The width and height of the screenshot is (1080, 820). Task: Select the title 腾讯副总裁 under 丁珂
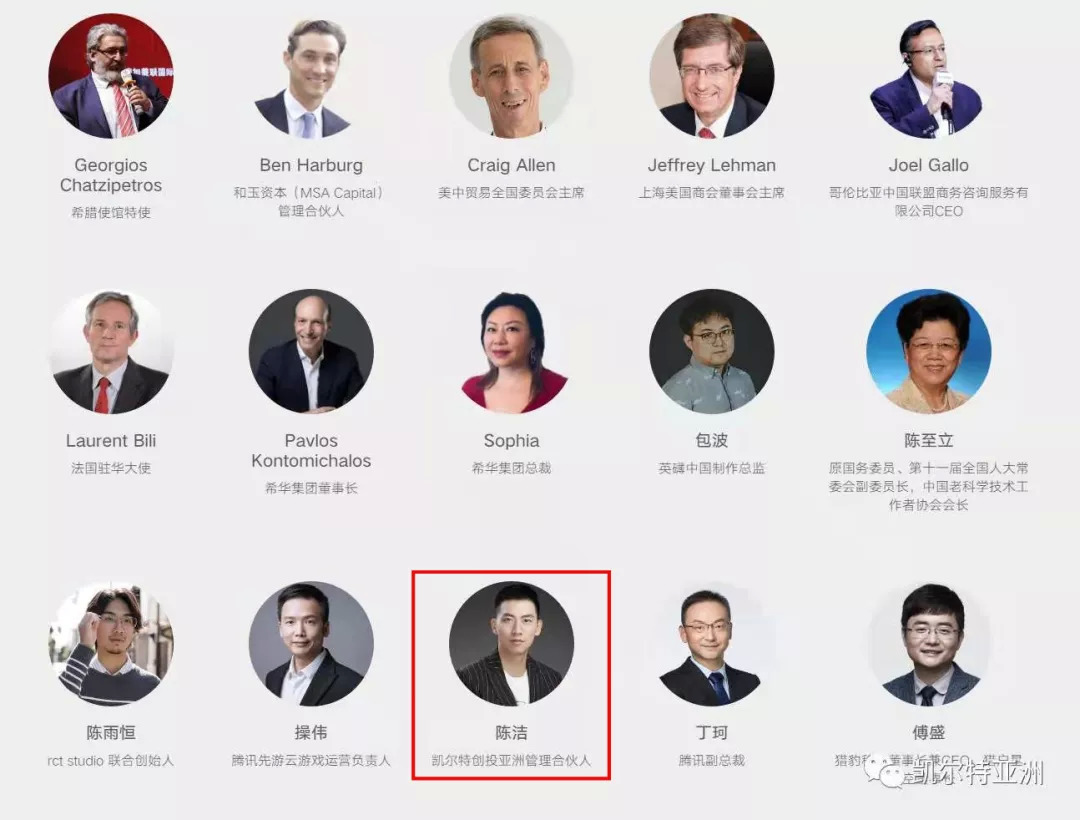712,761
